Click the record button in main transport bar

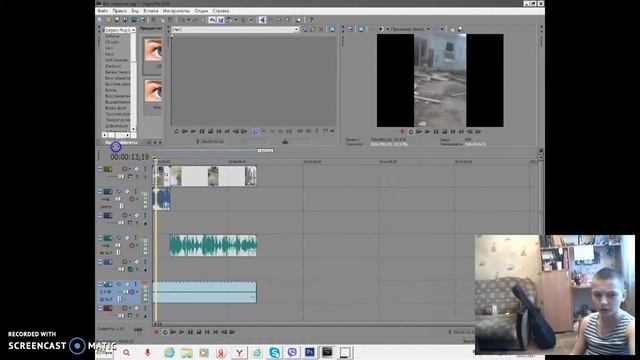click(156, 332)
